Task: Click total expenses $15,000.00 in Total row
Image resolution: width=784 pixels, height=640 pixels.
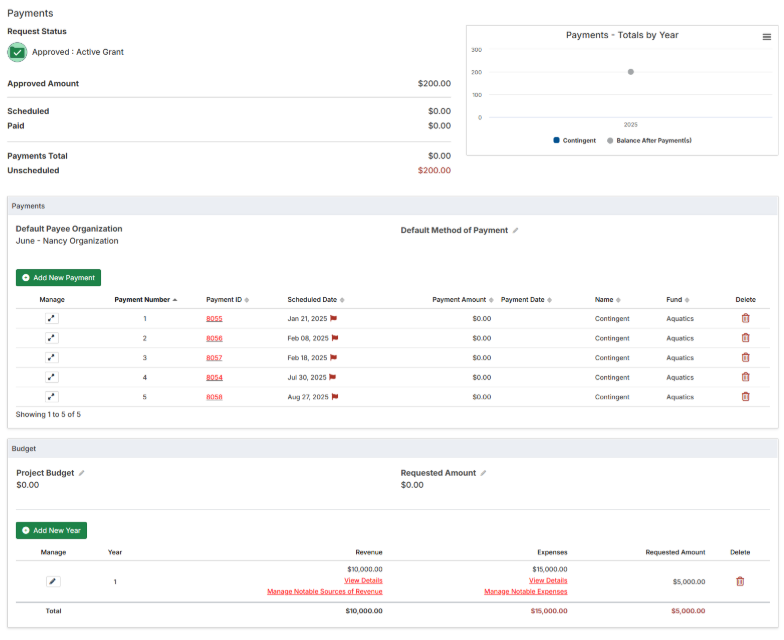Action: (x=548, y=611)
